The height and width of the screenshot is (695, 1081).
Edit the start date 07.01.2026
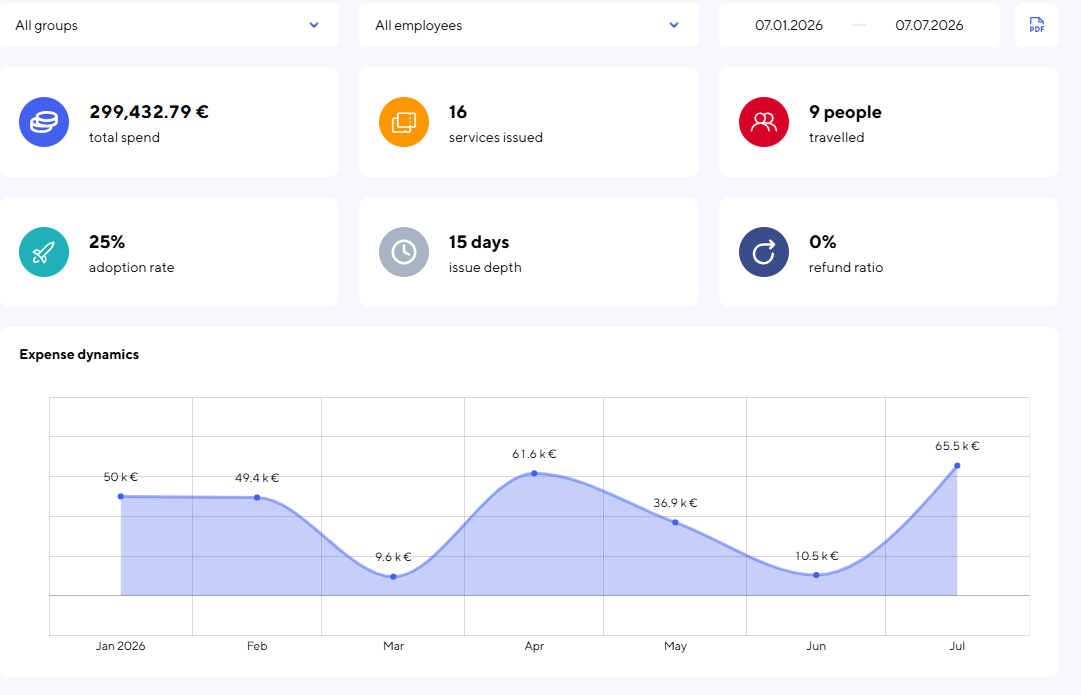pyautogui.click(x=789, y=26)
